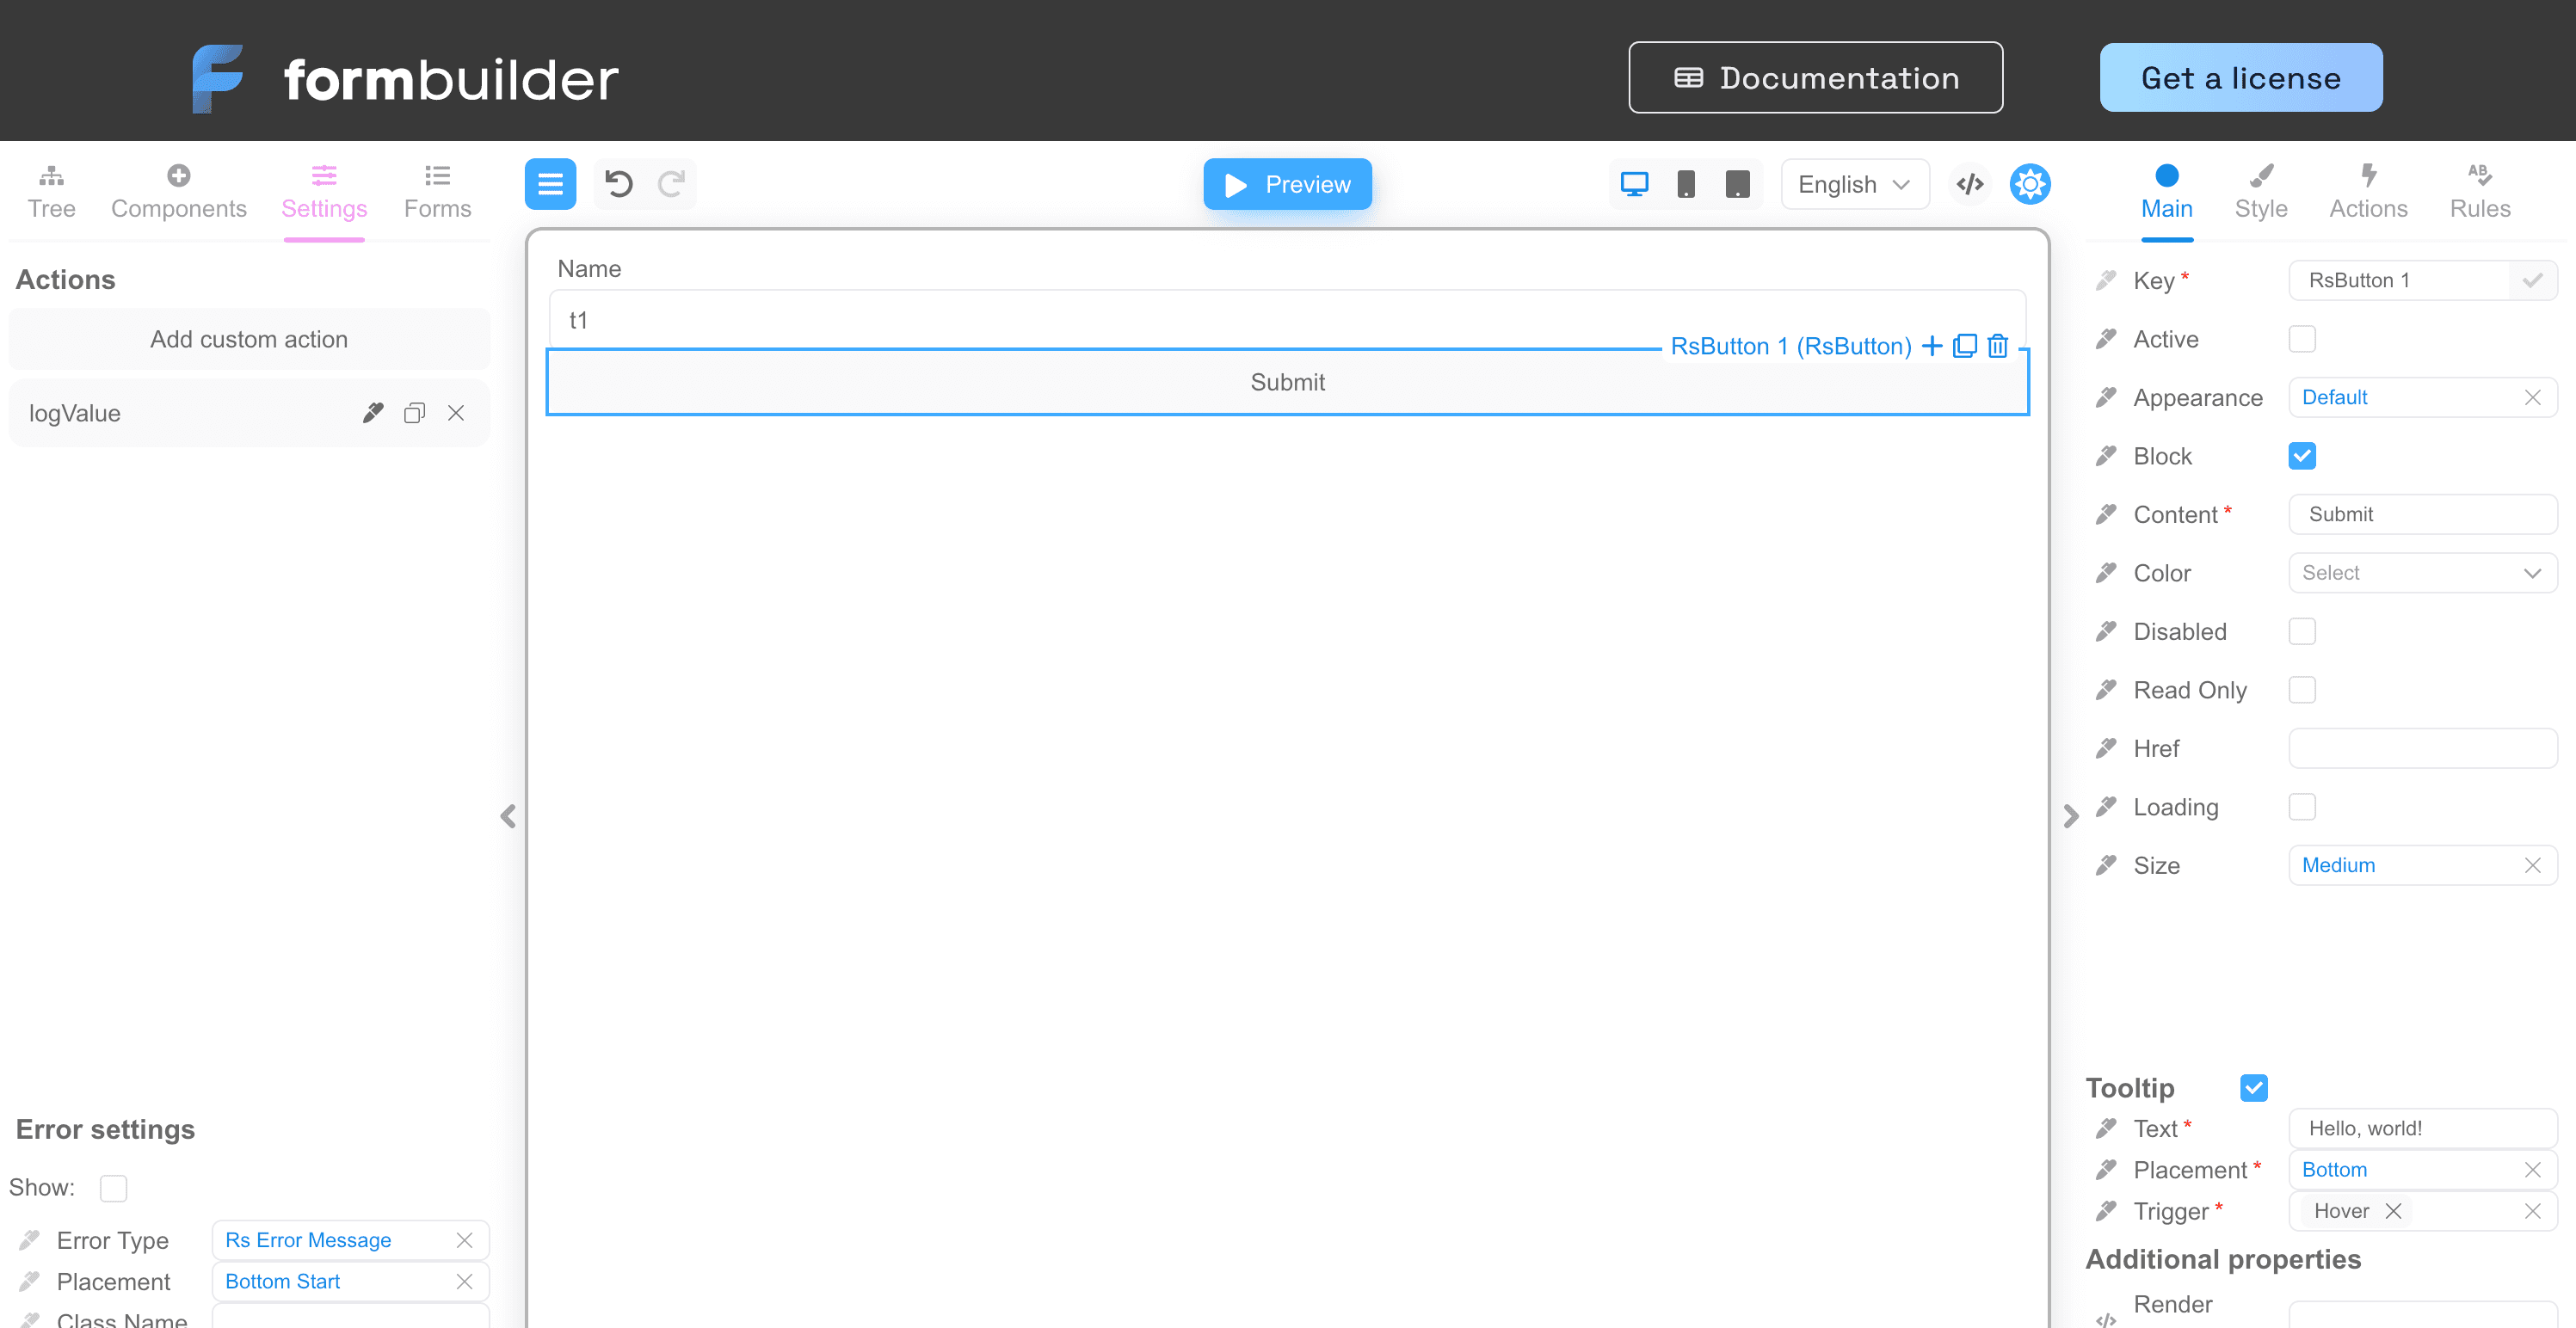
Task: Remove the Hover trigger tag
Action: 2393,1211
